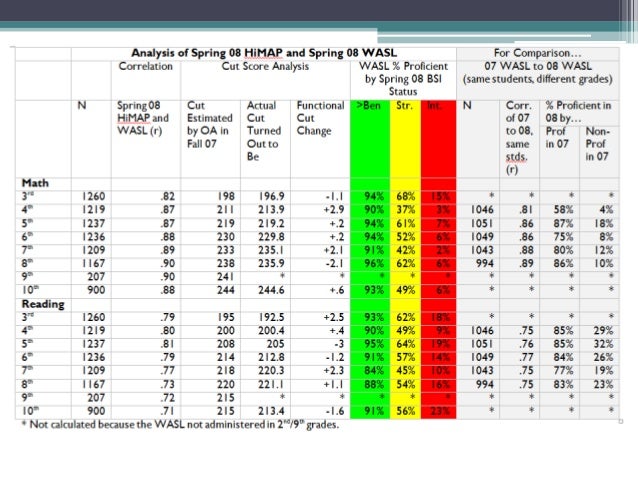Click the '32%' Non-Prof in 07 cell

click(603, 344)
